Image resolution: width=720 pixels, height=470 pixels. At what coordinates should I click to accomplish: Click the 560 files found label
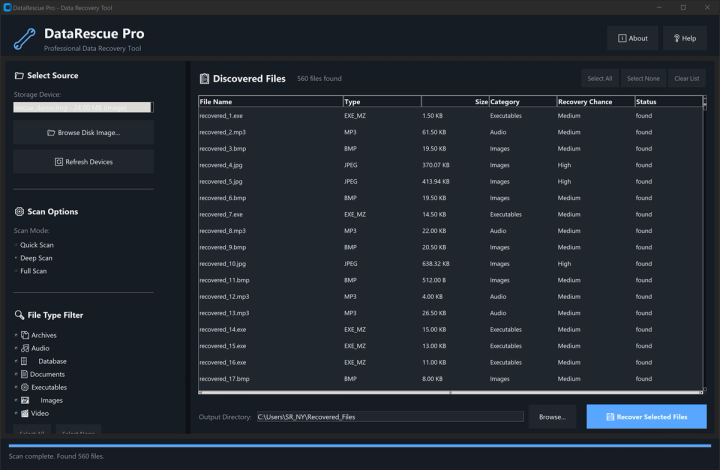click(319, 78)
